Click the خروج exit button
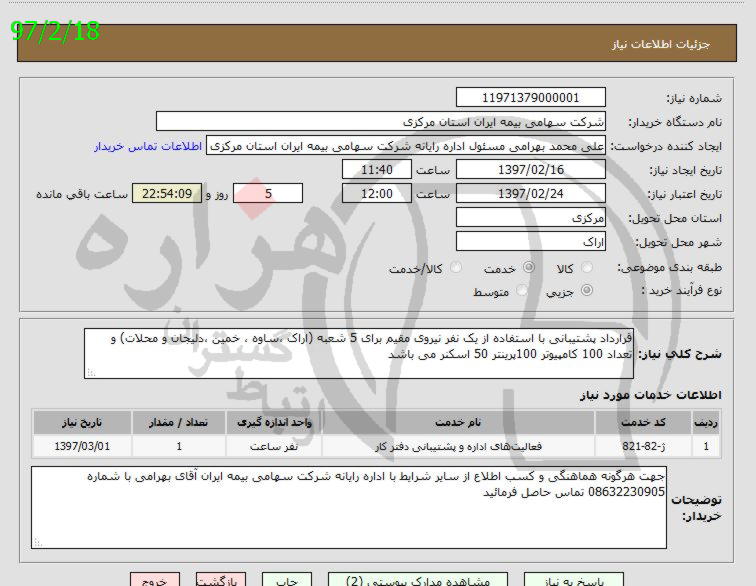The height and width of the screenshot is (586, 756). pyautogui.click(x=155, y=580)
